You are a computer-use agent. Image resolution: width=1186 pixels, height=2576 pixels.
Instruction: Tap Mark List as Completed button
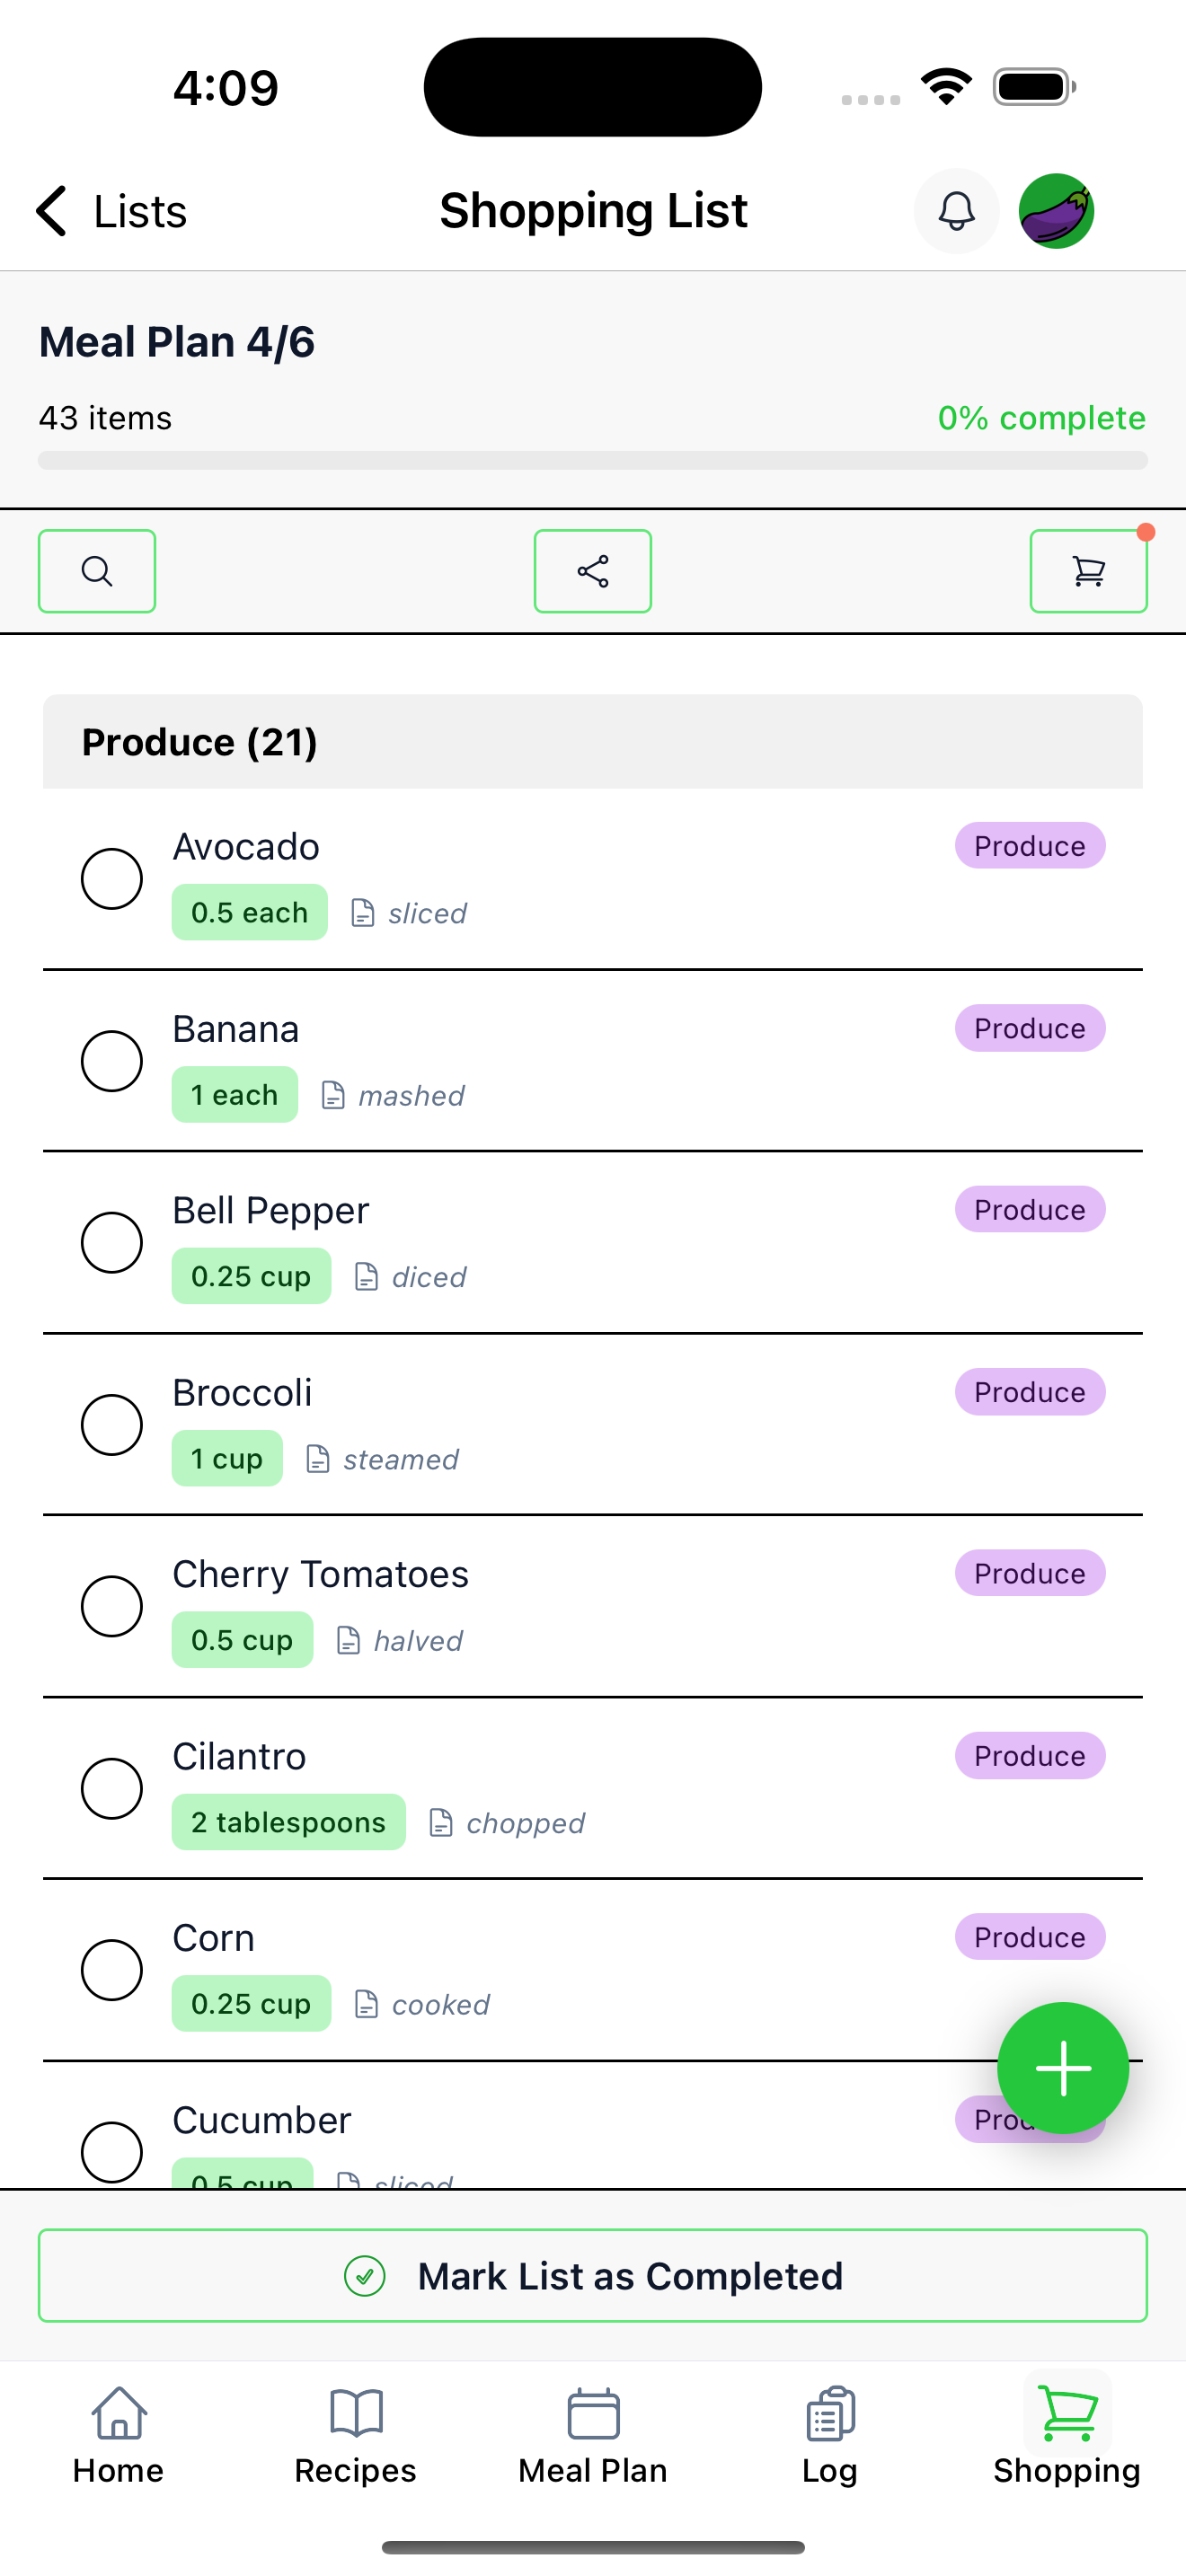593,2276
